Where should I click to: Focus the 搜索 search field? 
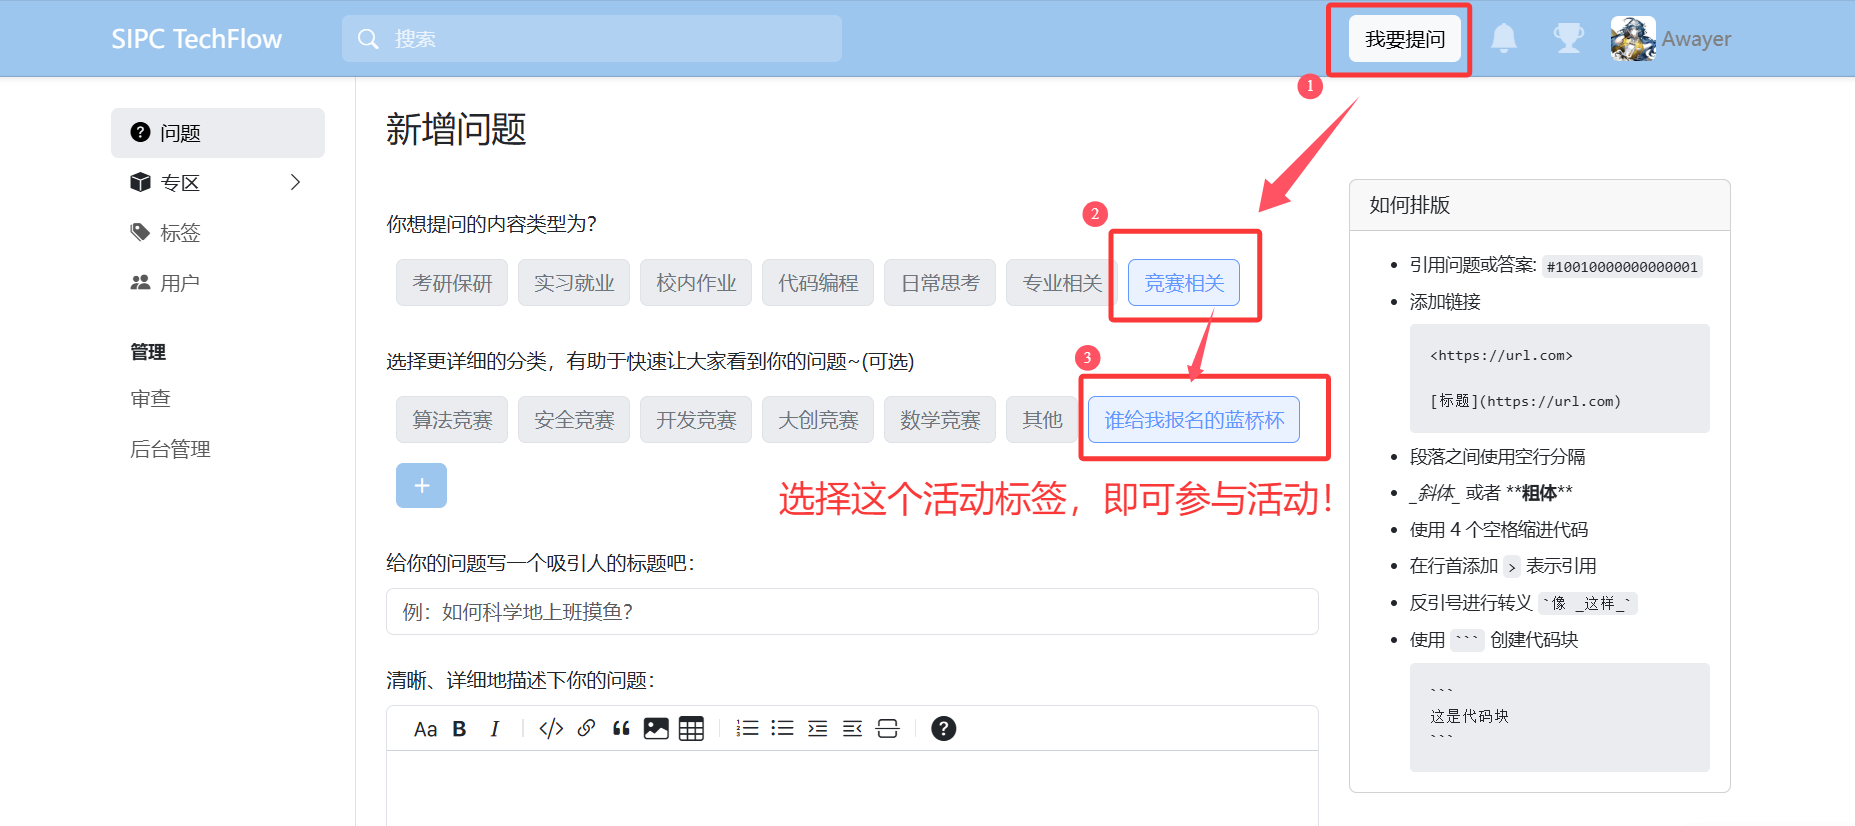(592, 39)
